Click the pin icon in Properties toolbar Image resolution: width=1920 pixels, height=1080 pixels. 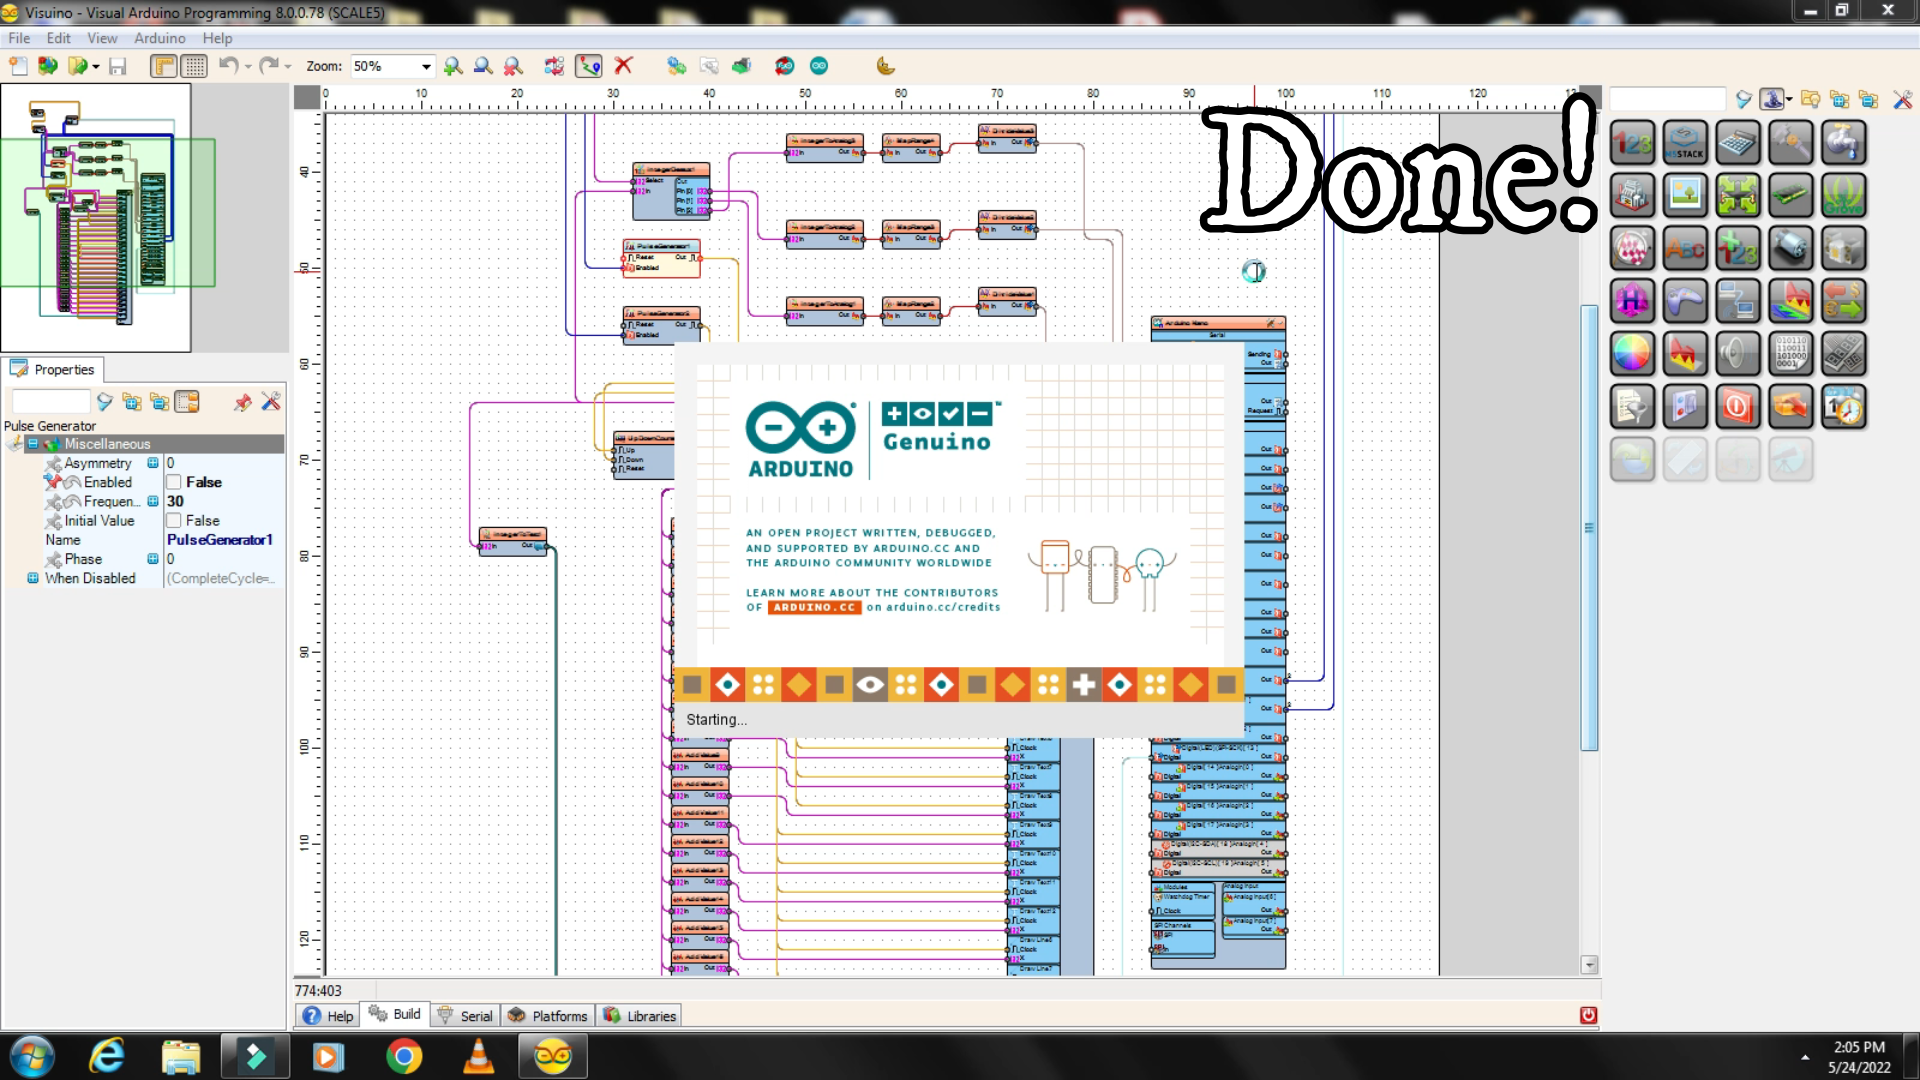[x=242, y=402]
